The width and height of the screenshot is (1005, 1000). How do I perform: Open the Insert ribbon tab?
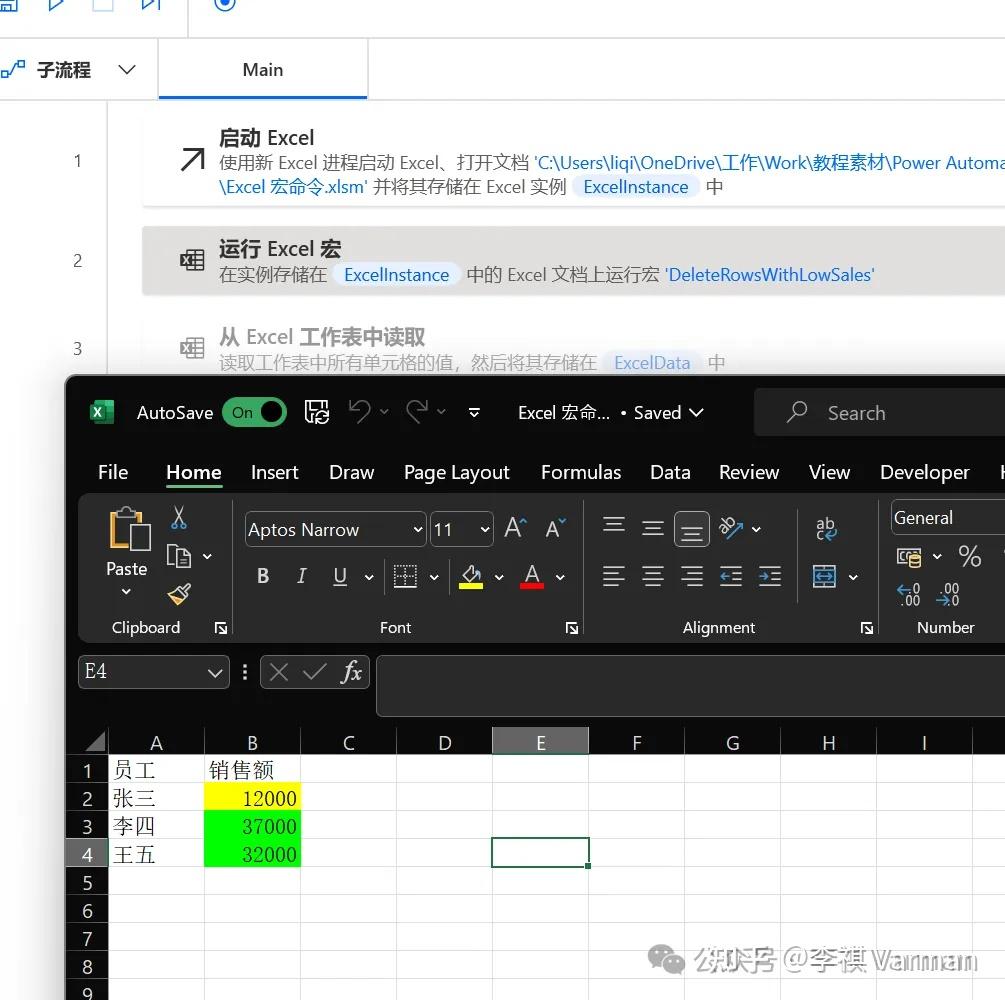point(274,472)
